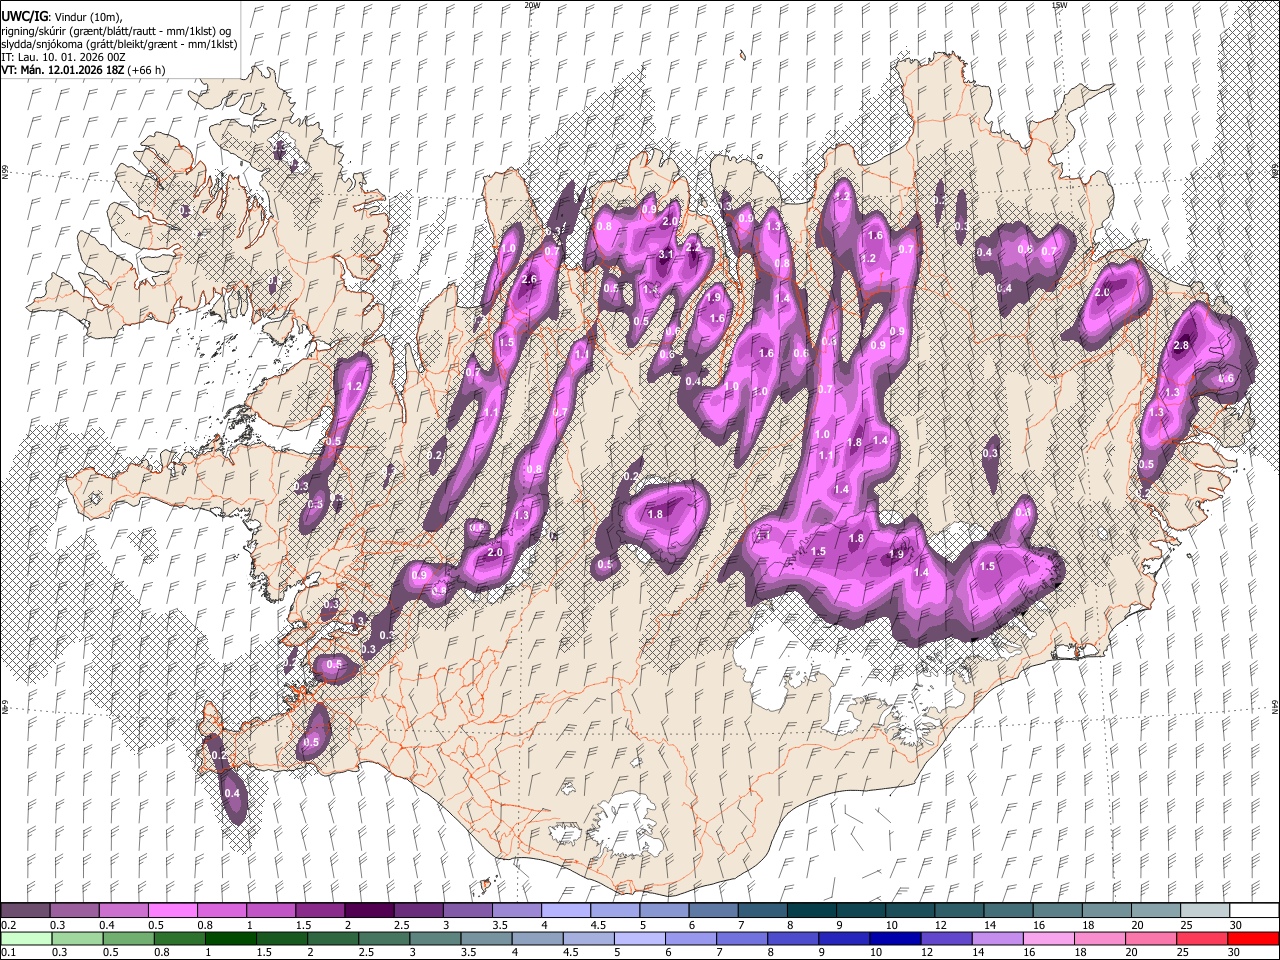Image resolution: width=1280 pixels, height=960 pixels.
Task: Select the rain scale swatch between 2.5 and 3
Action: pyautogui.click(x=384, y=938)
